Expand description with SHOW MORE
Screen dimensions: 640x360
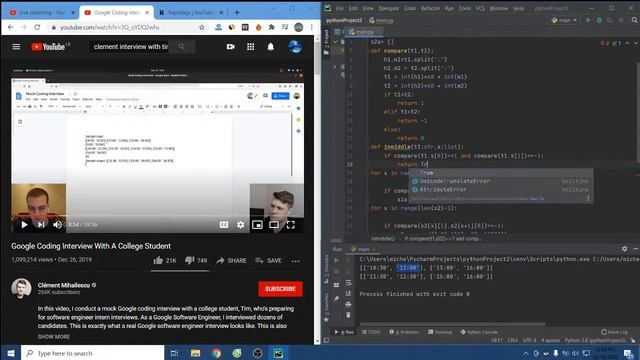[x=54, y=336]
